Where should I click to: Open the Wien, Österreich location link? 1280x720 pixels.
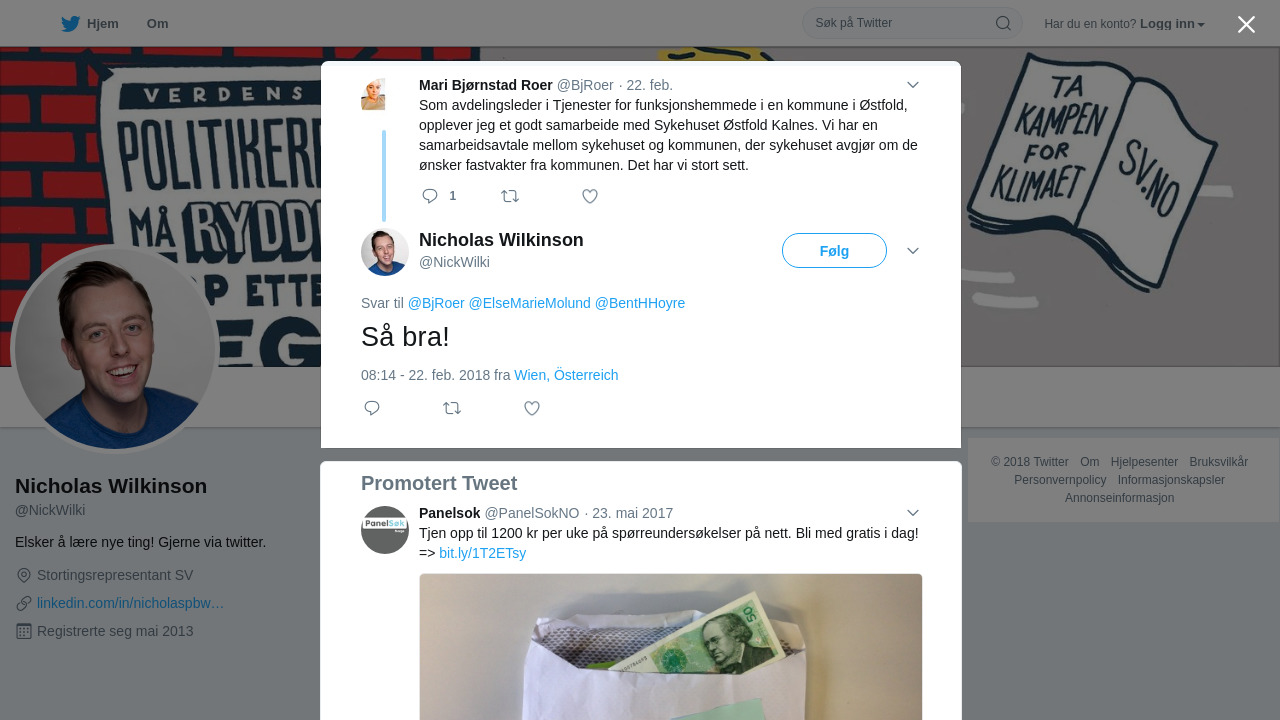(566, 375)
